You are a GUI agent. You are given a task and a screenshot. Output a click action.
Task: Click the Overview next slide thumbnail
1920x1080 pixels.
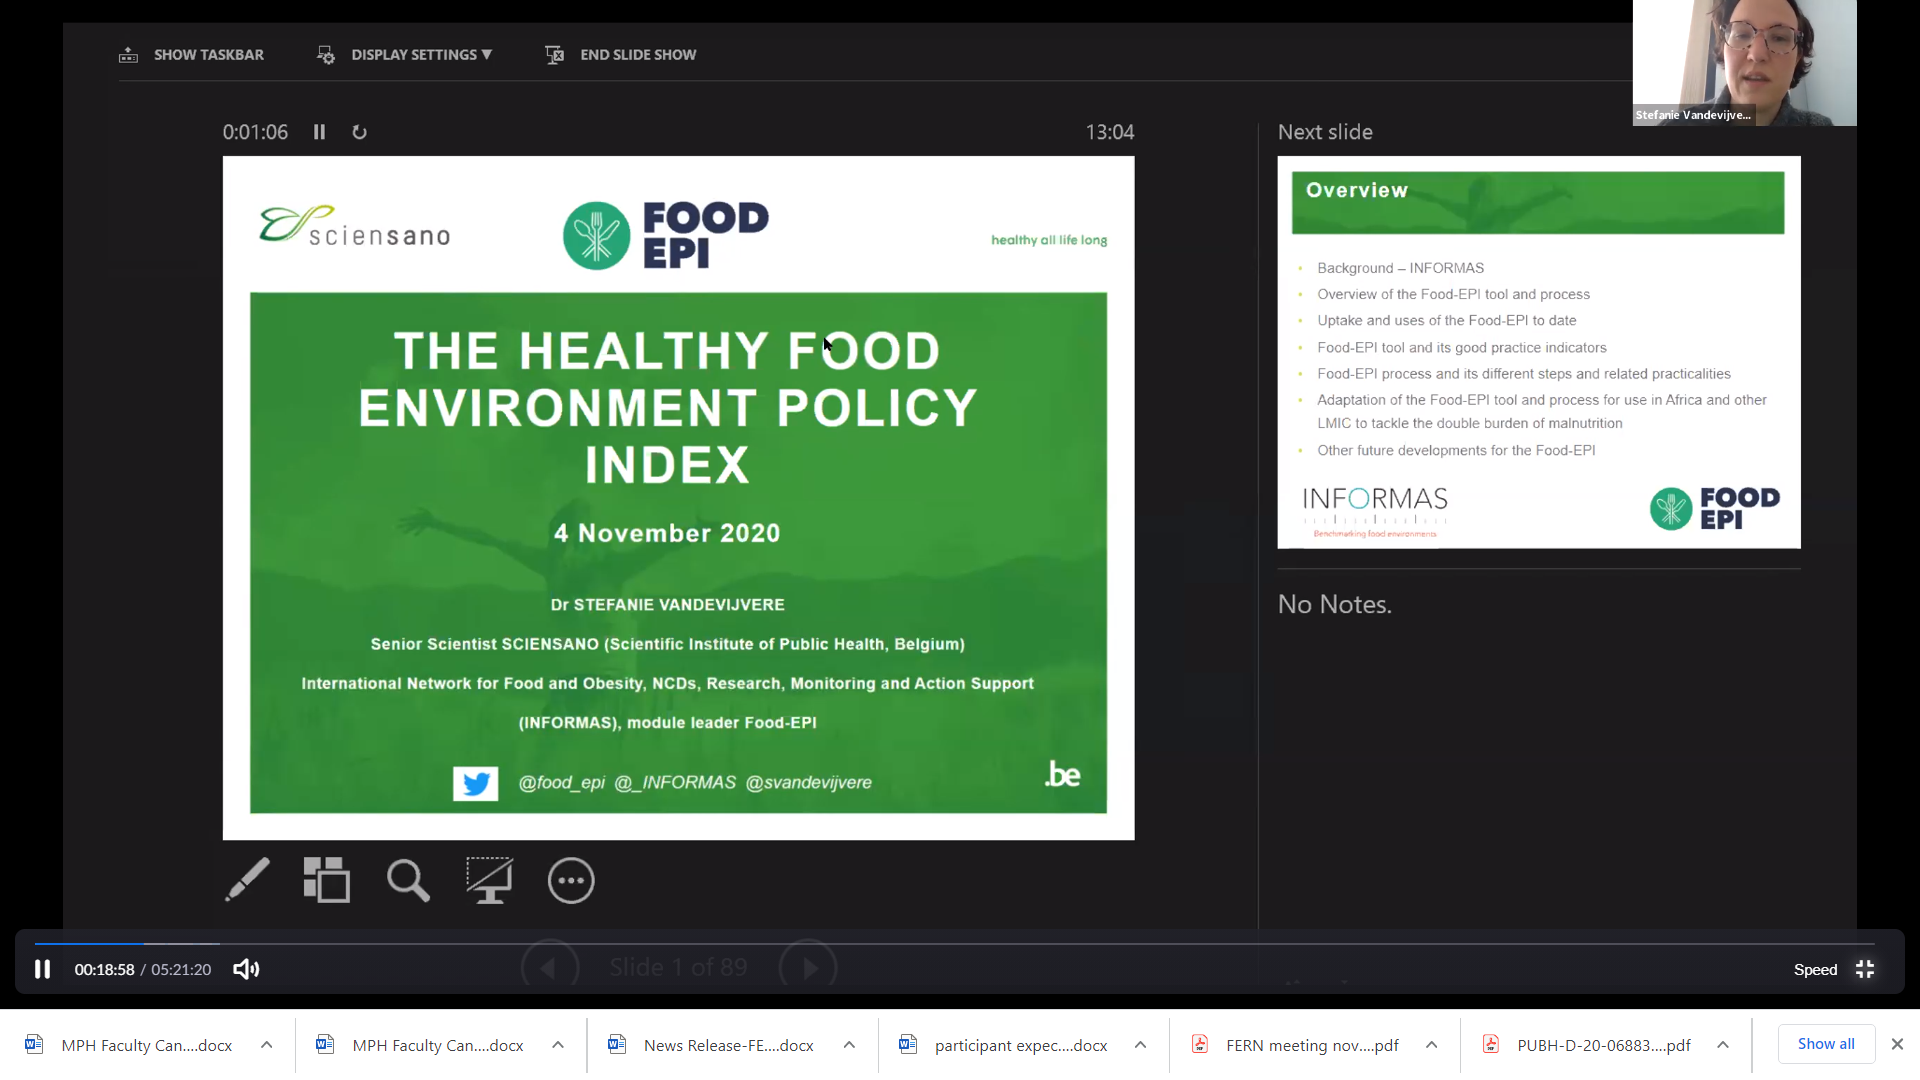coord(1539,352)
